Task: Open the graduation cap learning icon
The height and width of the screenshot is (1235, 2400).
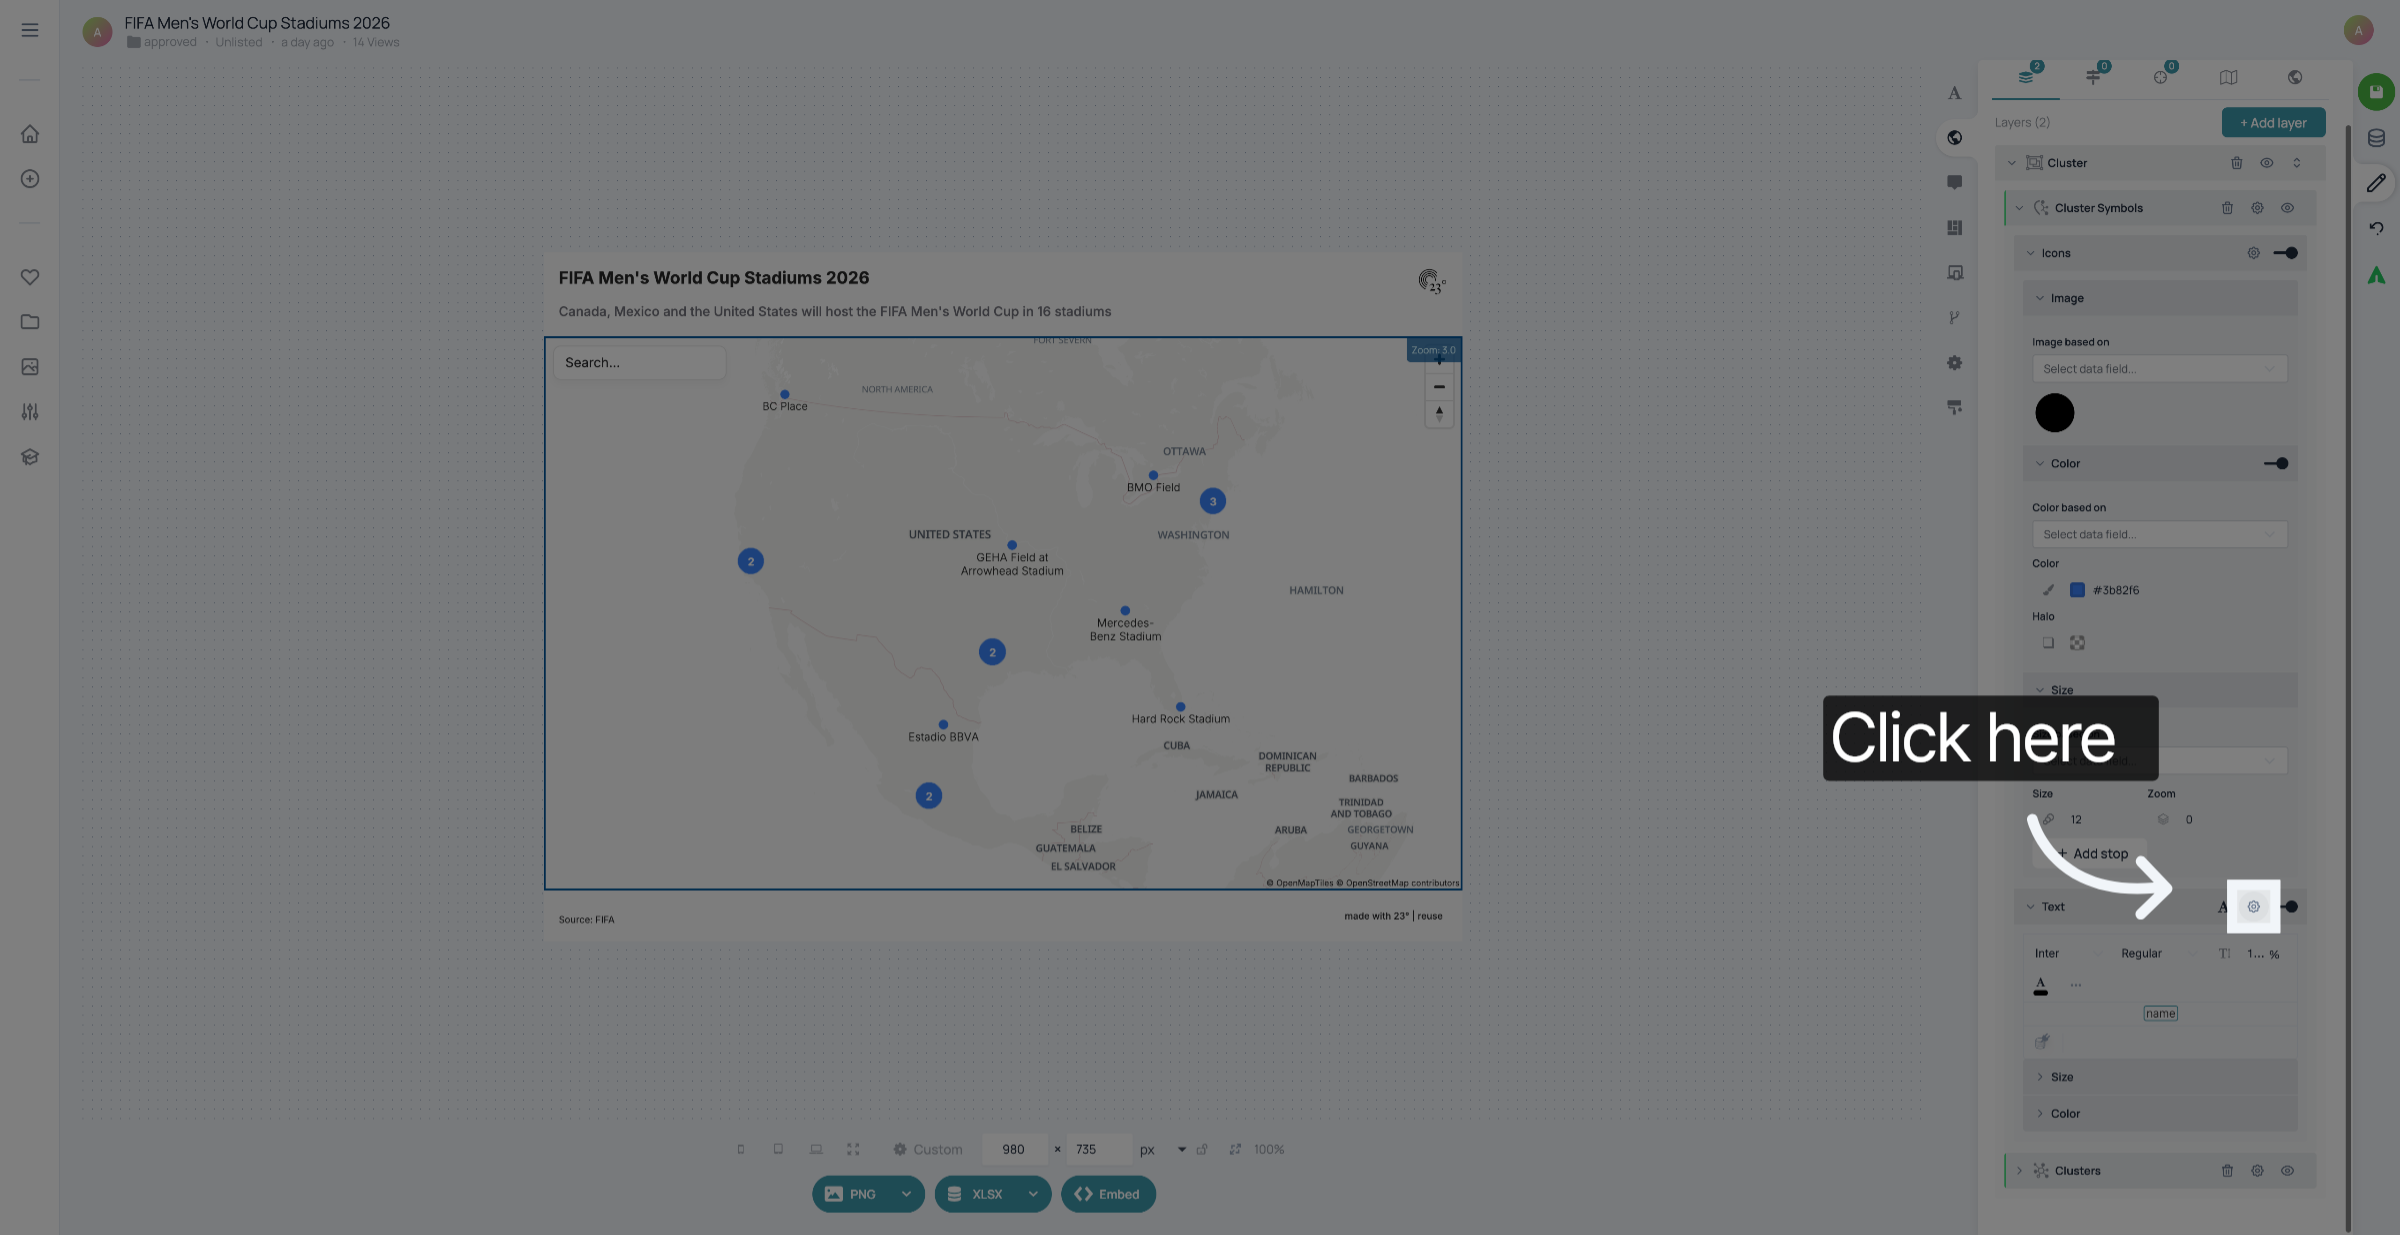Action: [x=30, y=457]
